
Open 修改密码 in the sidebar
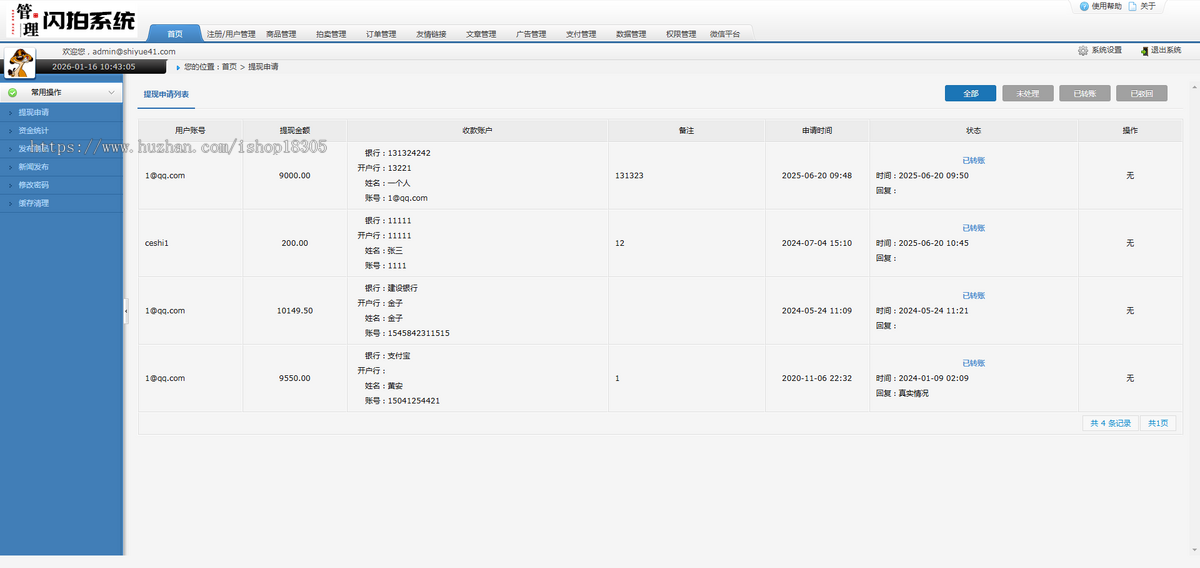tap(33, 185)
